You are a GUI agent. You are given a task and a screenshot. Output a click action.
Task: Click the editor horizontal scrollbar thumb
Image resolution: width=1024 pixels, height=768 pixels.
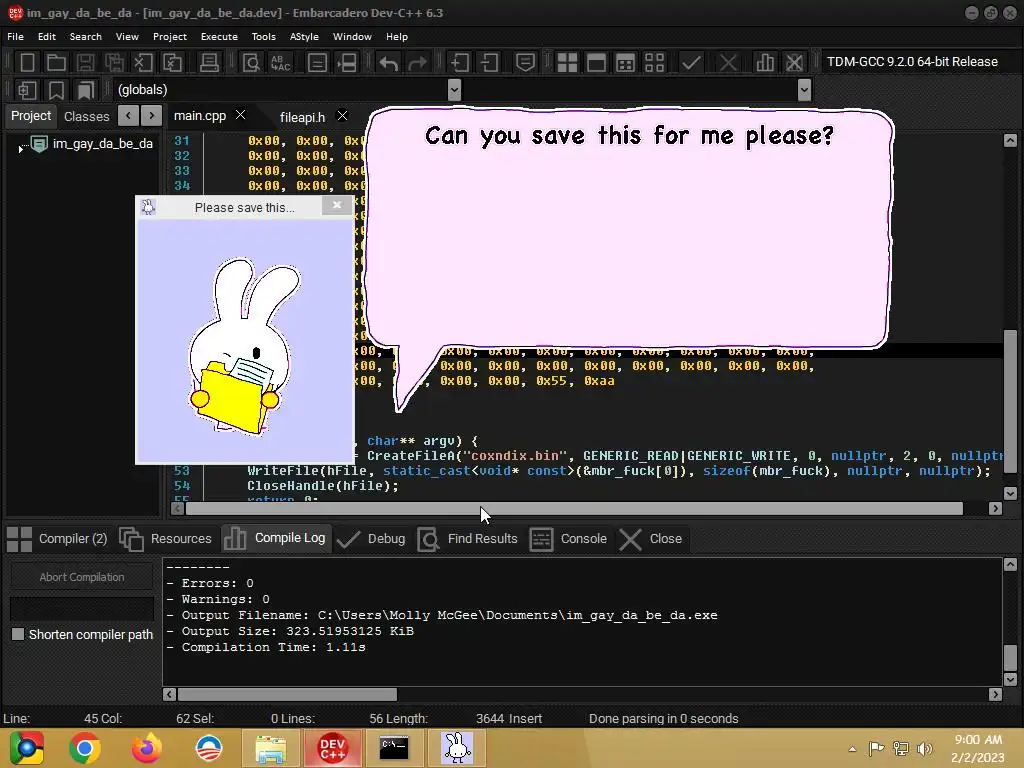(575, 509)
